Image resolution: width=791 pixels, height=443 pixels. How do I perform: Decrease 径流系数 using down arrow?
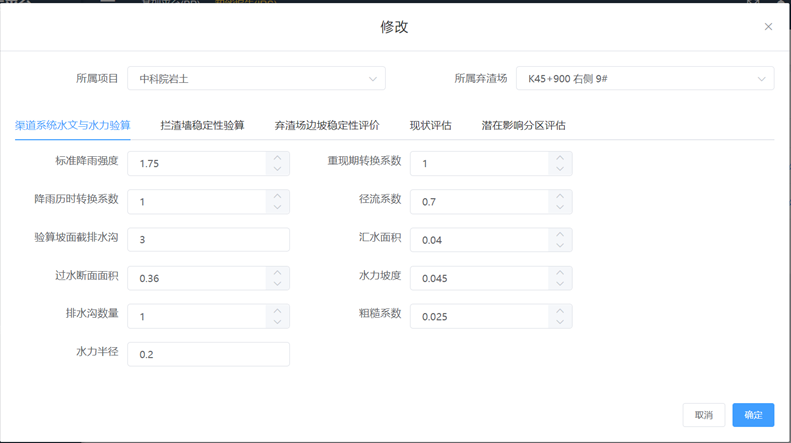560,208
